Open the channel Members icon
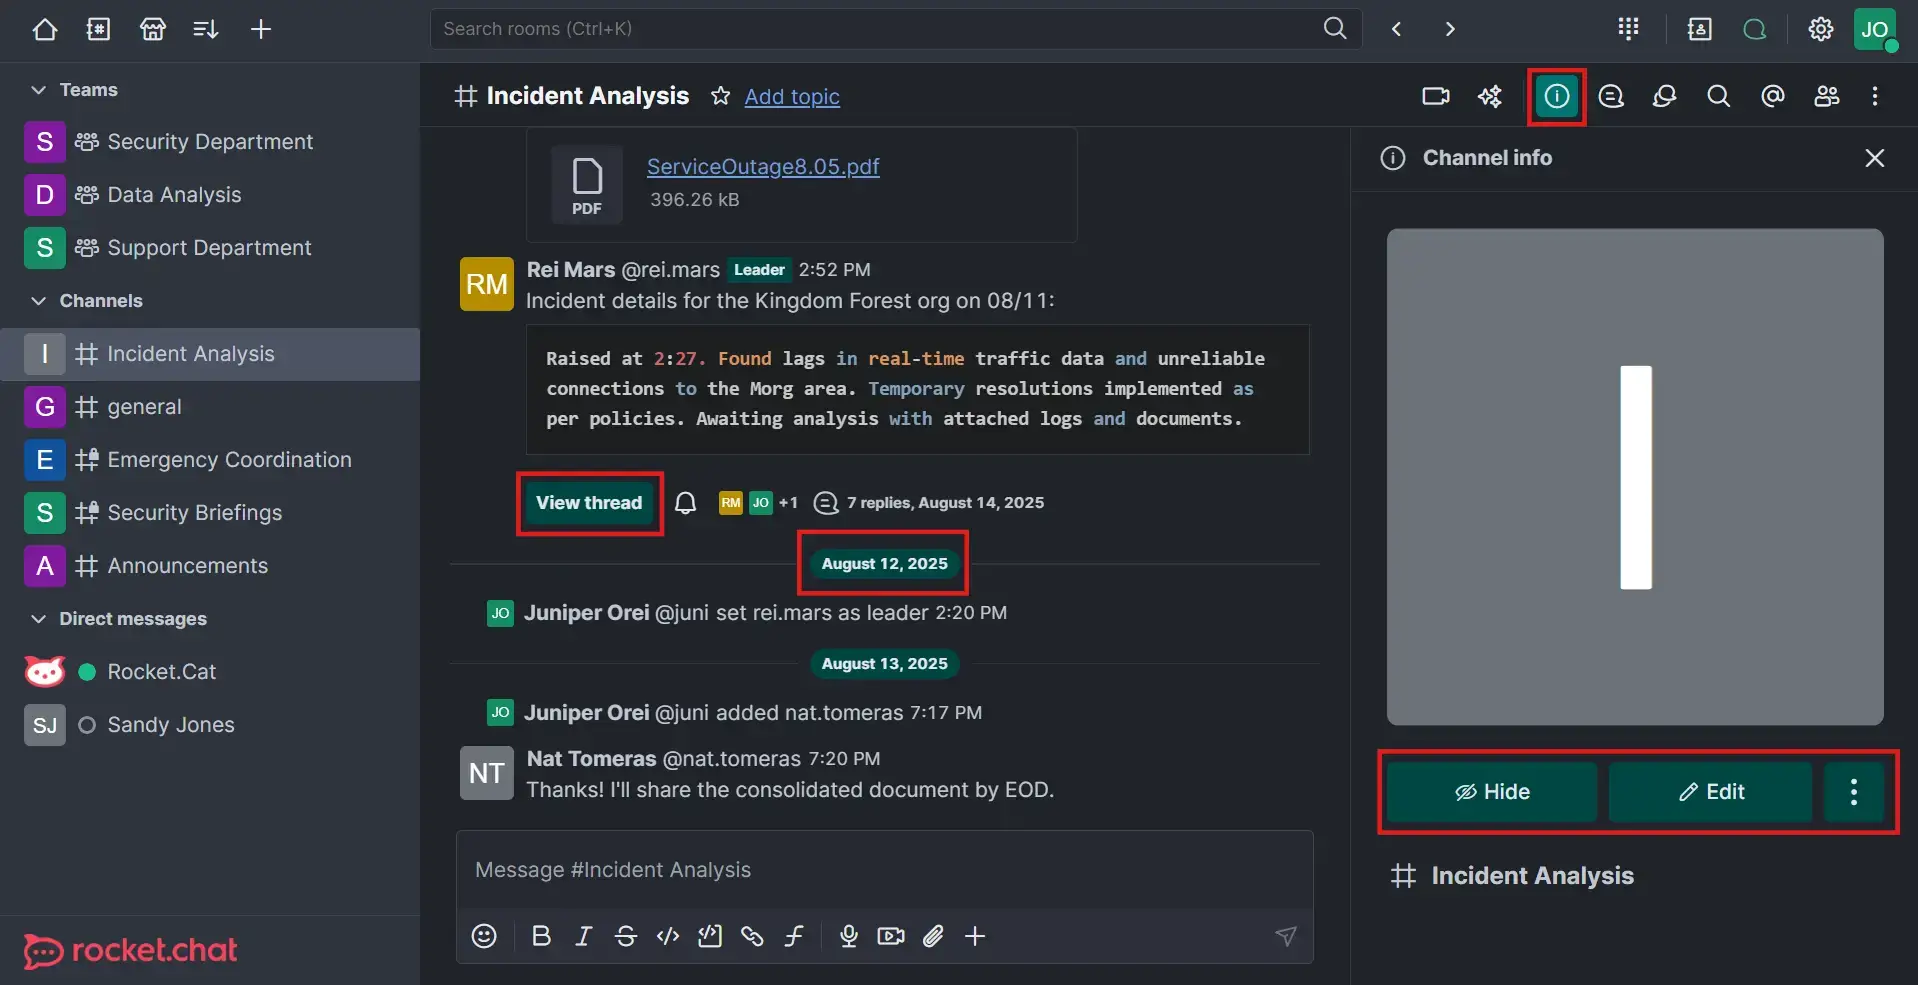This screenshot has height=985, width=1918. point(1827,96)
